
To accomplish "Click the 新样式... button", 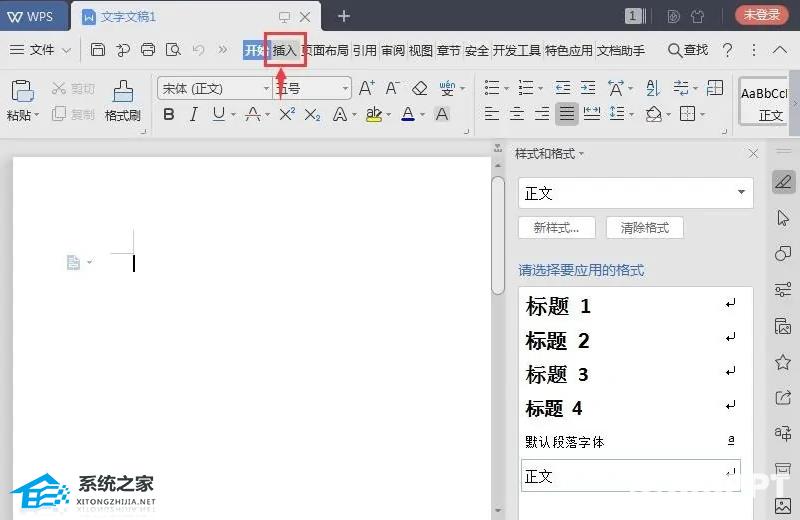I will coord(557,228).
